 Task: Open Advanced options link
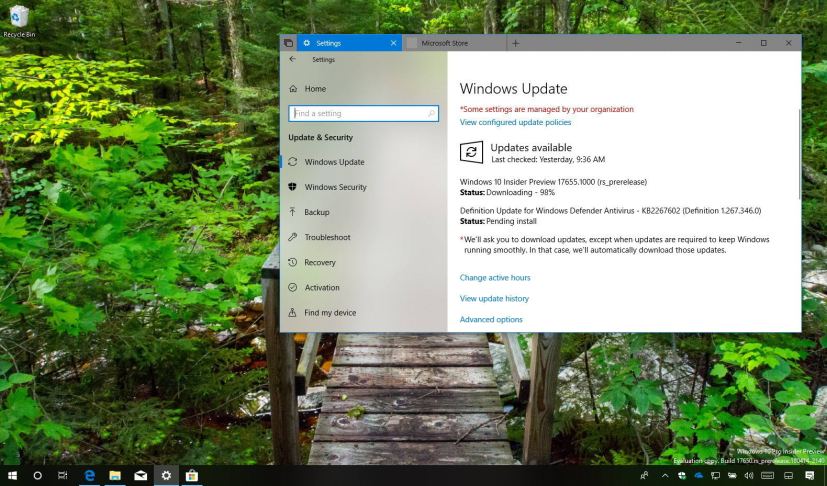point(491,319)
